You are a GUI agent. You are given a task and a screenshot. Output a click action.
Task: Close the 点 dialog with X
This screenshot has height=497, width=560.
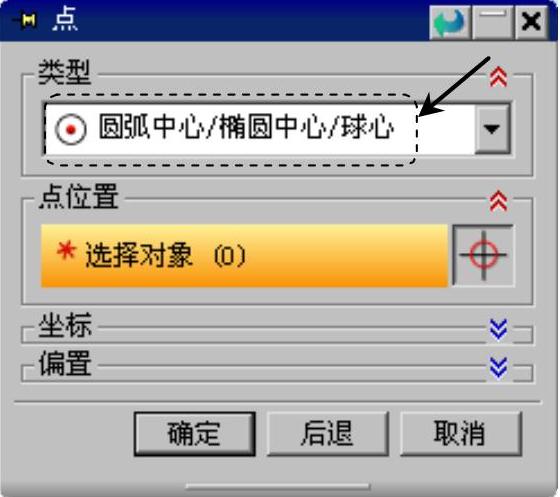coord(531,22)
